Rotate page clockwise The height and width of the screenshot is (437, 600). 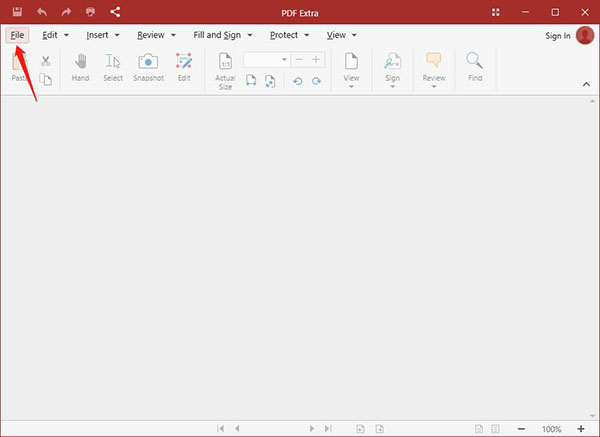pos(316,81)
